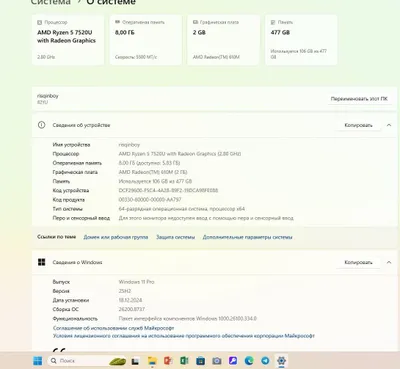Click the taskbar search box

[x=87, y=361]
